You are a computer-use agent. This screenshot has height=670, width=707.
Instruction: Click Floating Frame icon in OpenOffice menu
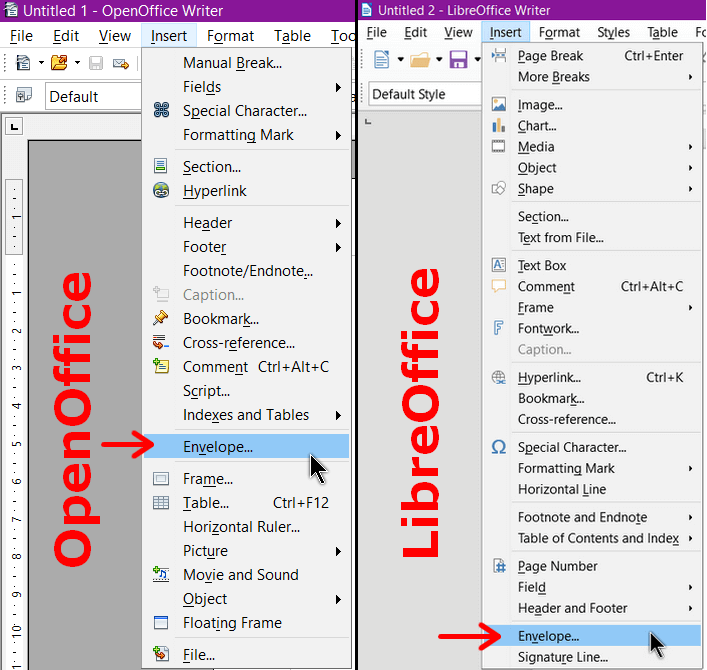[x=161, y=622]
